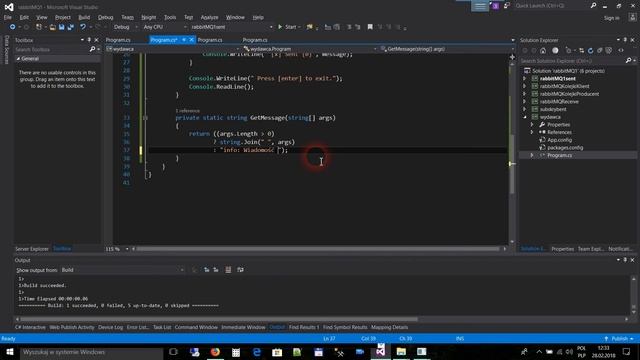Click the code editor horizontal scrollbar
The width and height of the screenshot is (640, 360).
point(318,249)
